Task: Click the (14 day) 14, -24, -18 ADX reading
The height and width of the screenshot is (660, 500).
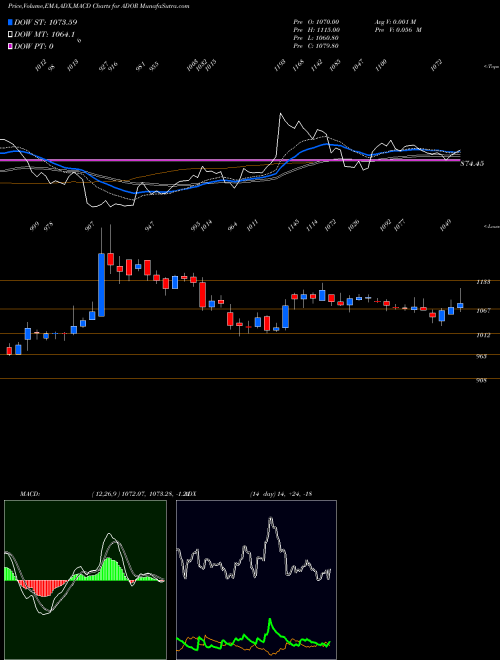Action: pos(280,493)
